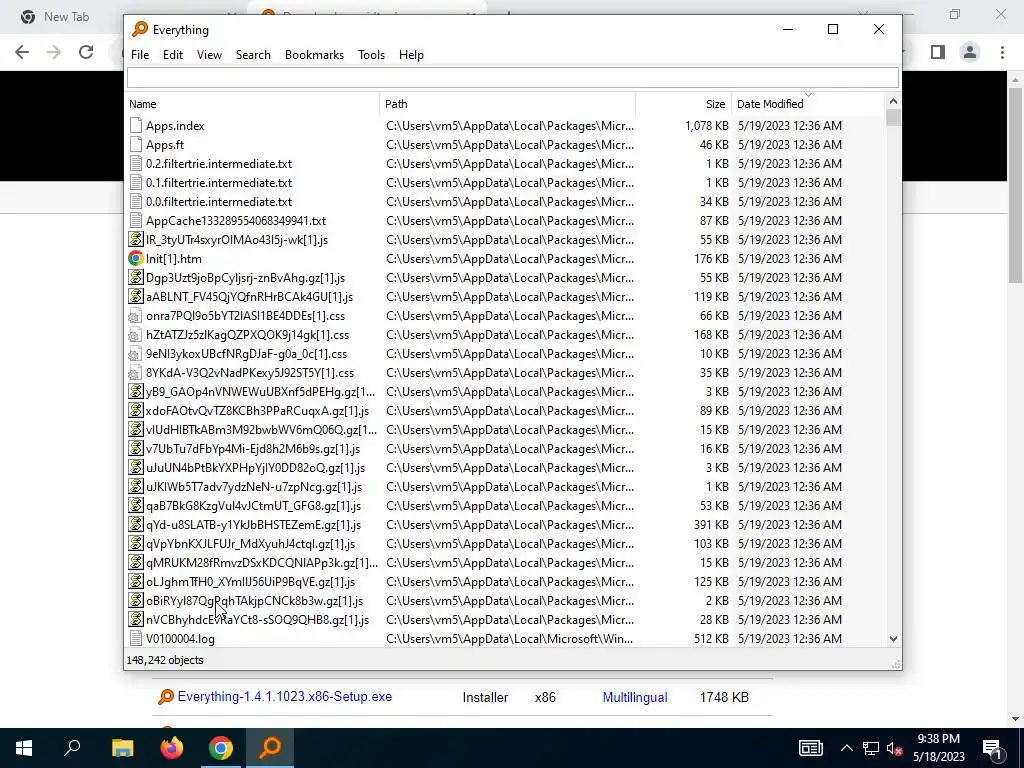Viewport: 1024px width, 768px height.
Task: Select file name oLJghmTfH0_XYmIlJ56UiP9BqVE.gz[1].js
Action: click(x=250, y=581)
